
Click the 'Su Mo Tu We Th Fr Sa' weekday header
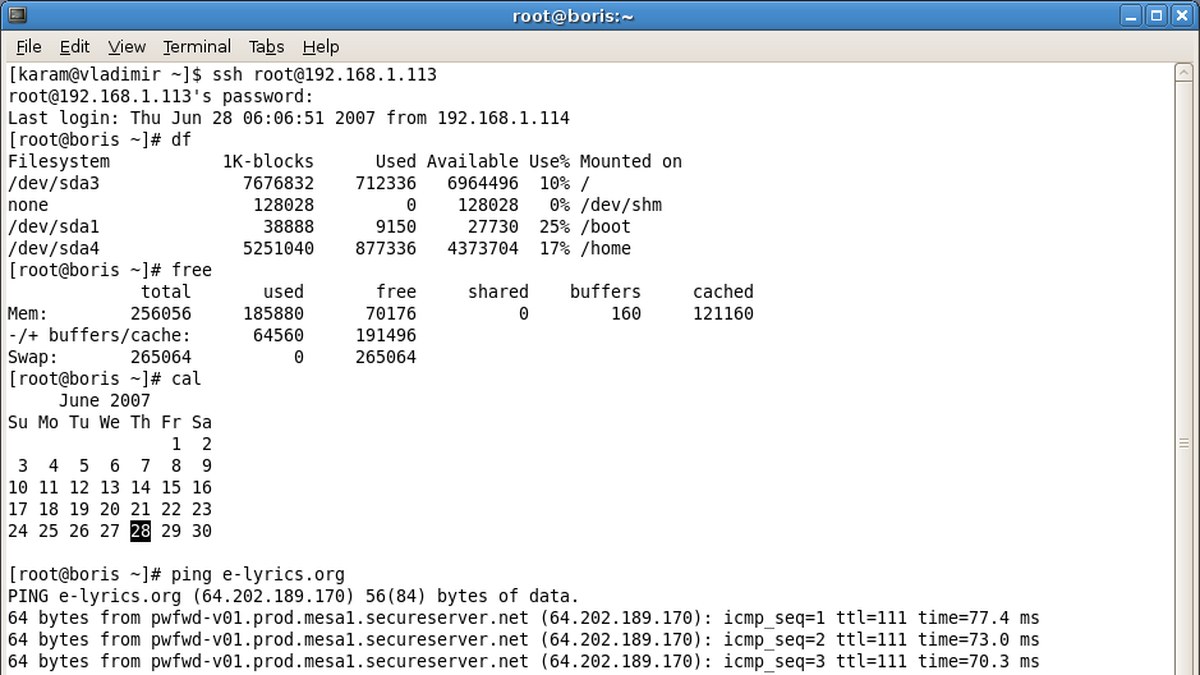pos(110,422)
